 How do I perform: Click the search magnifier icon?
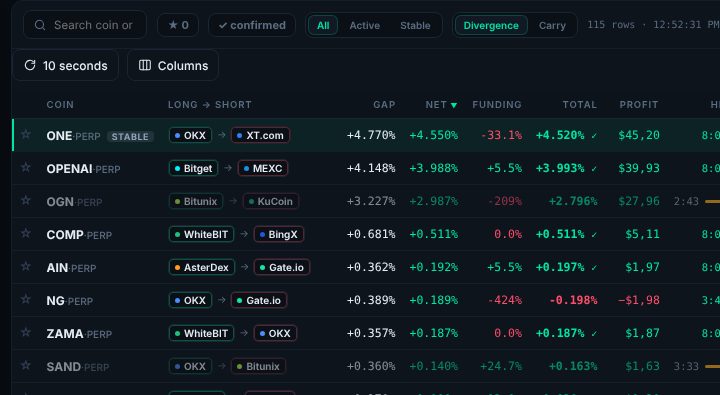tap(40, 25)
